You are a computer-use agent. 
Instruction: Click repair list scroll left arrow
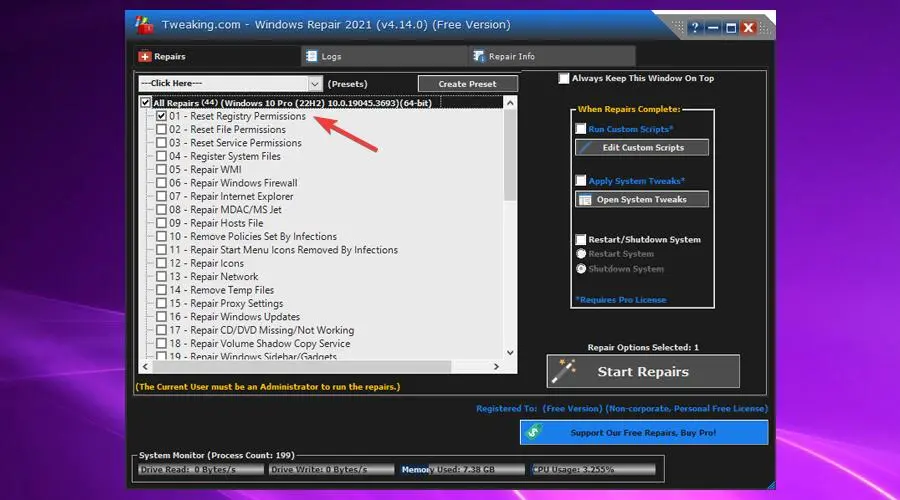[x=145, y=366]
